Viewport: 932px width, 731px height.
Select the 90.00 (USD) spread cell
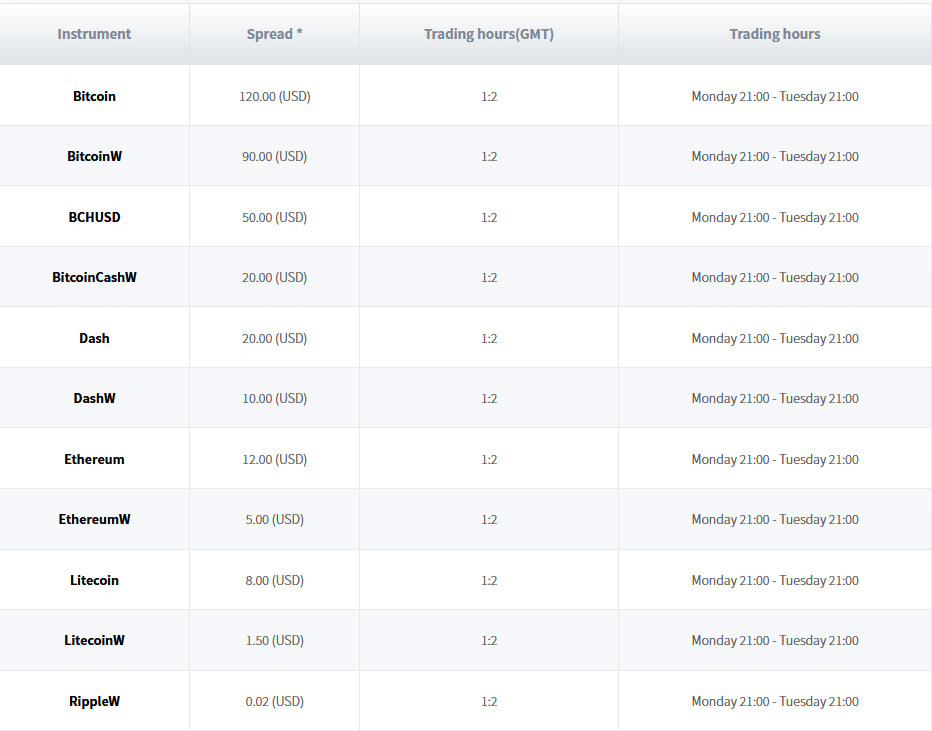(274, 157)
